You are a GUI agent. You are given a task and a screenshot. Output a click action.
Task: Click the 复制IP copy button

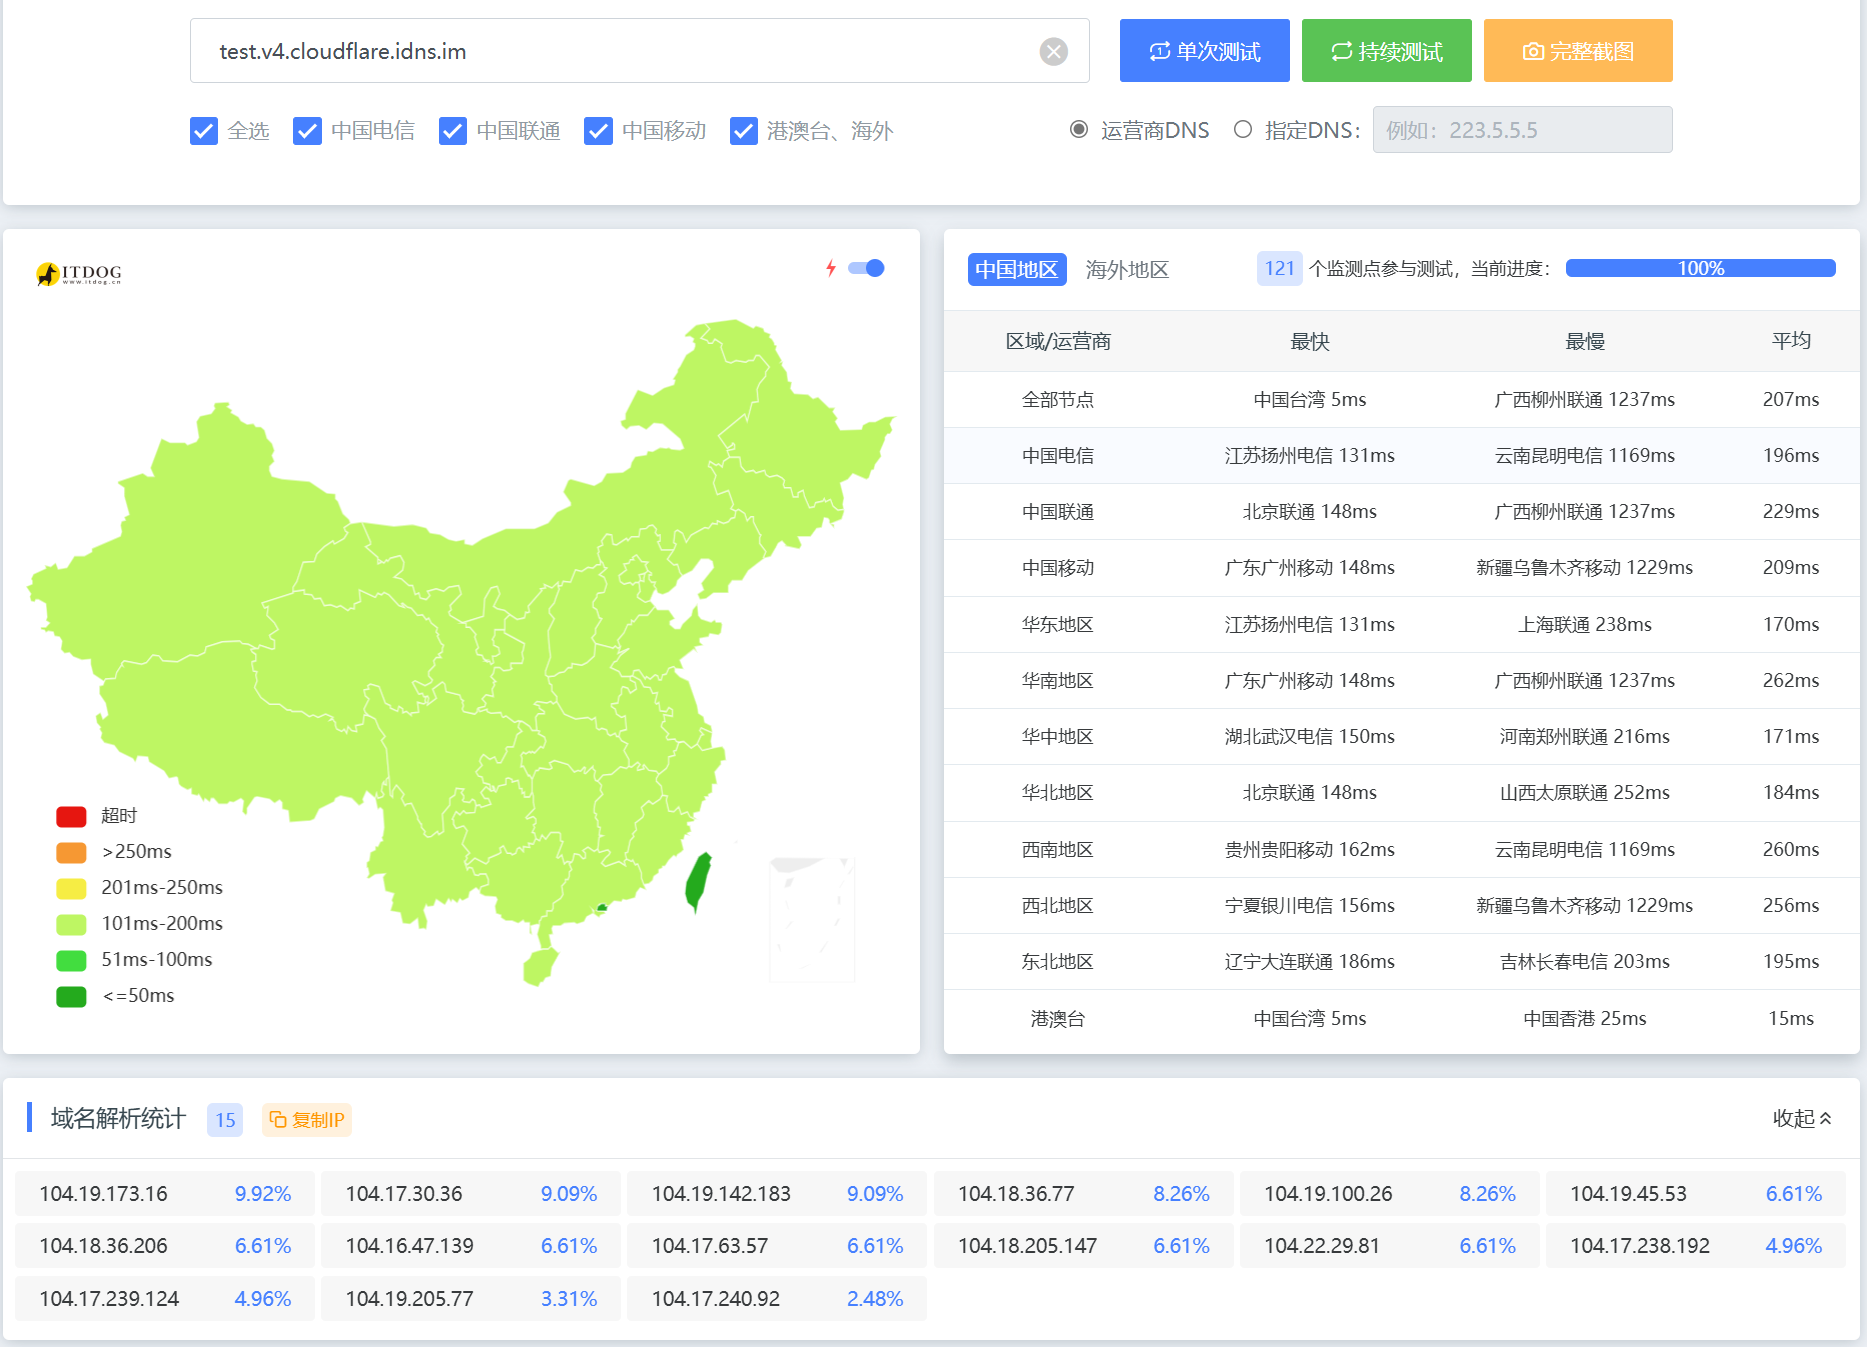pos(307,1120)
